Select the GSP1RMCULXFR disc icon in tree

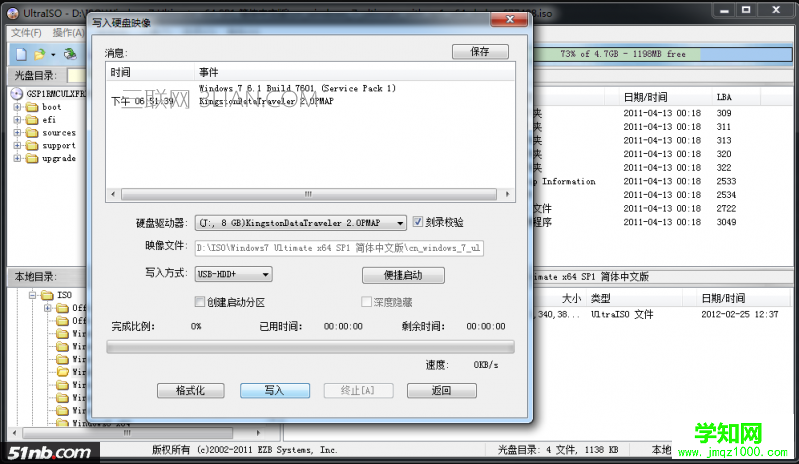click(16, 94)
